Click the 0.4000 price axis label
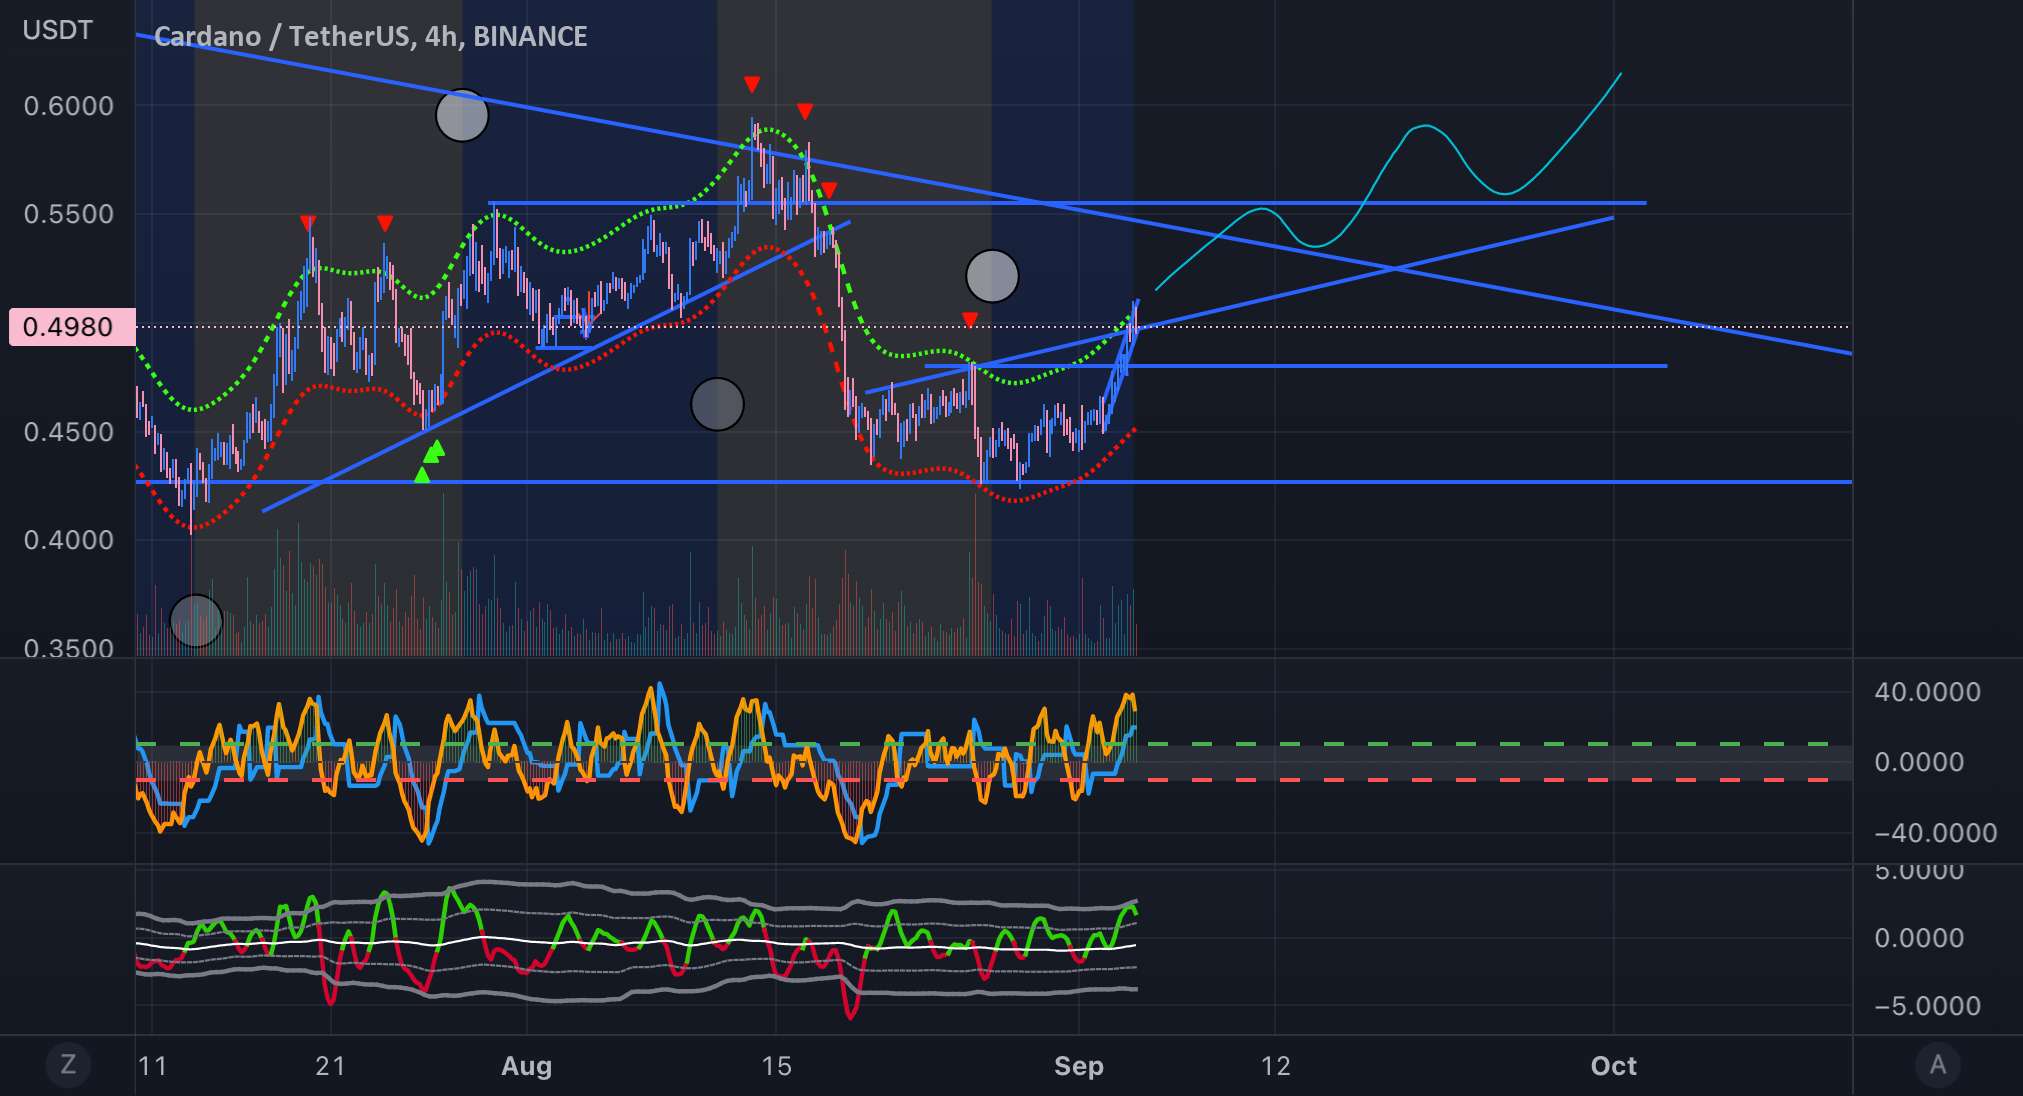 click(x=69, y=540)
